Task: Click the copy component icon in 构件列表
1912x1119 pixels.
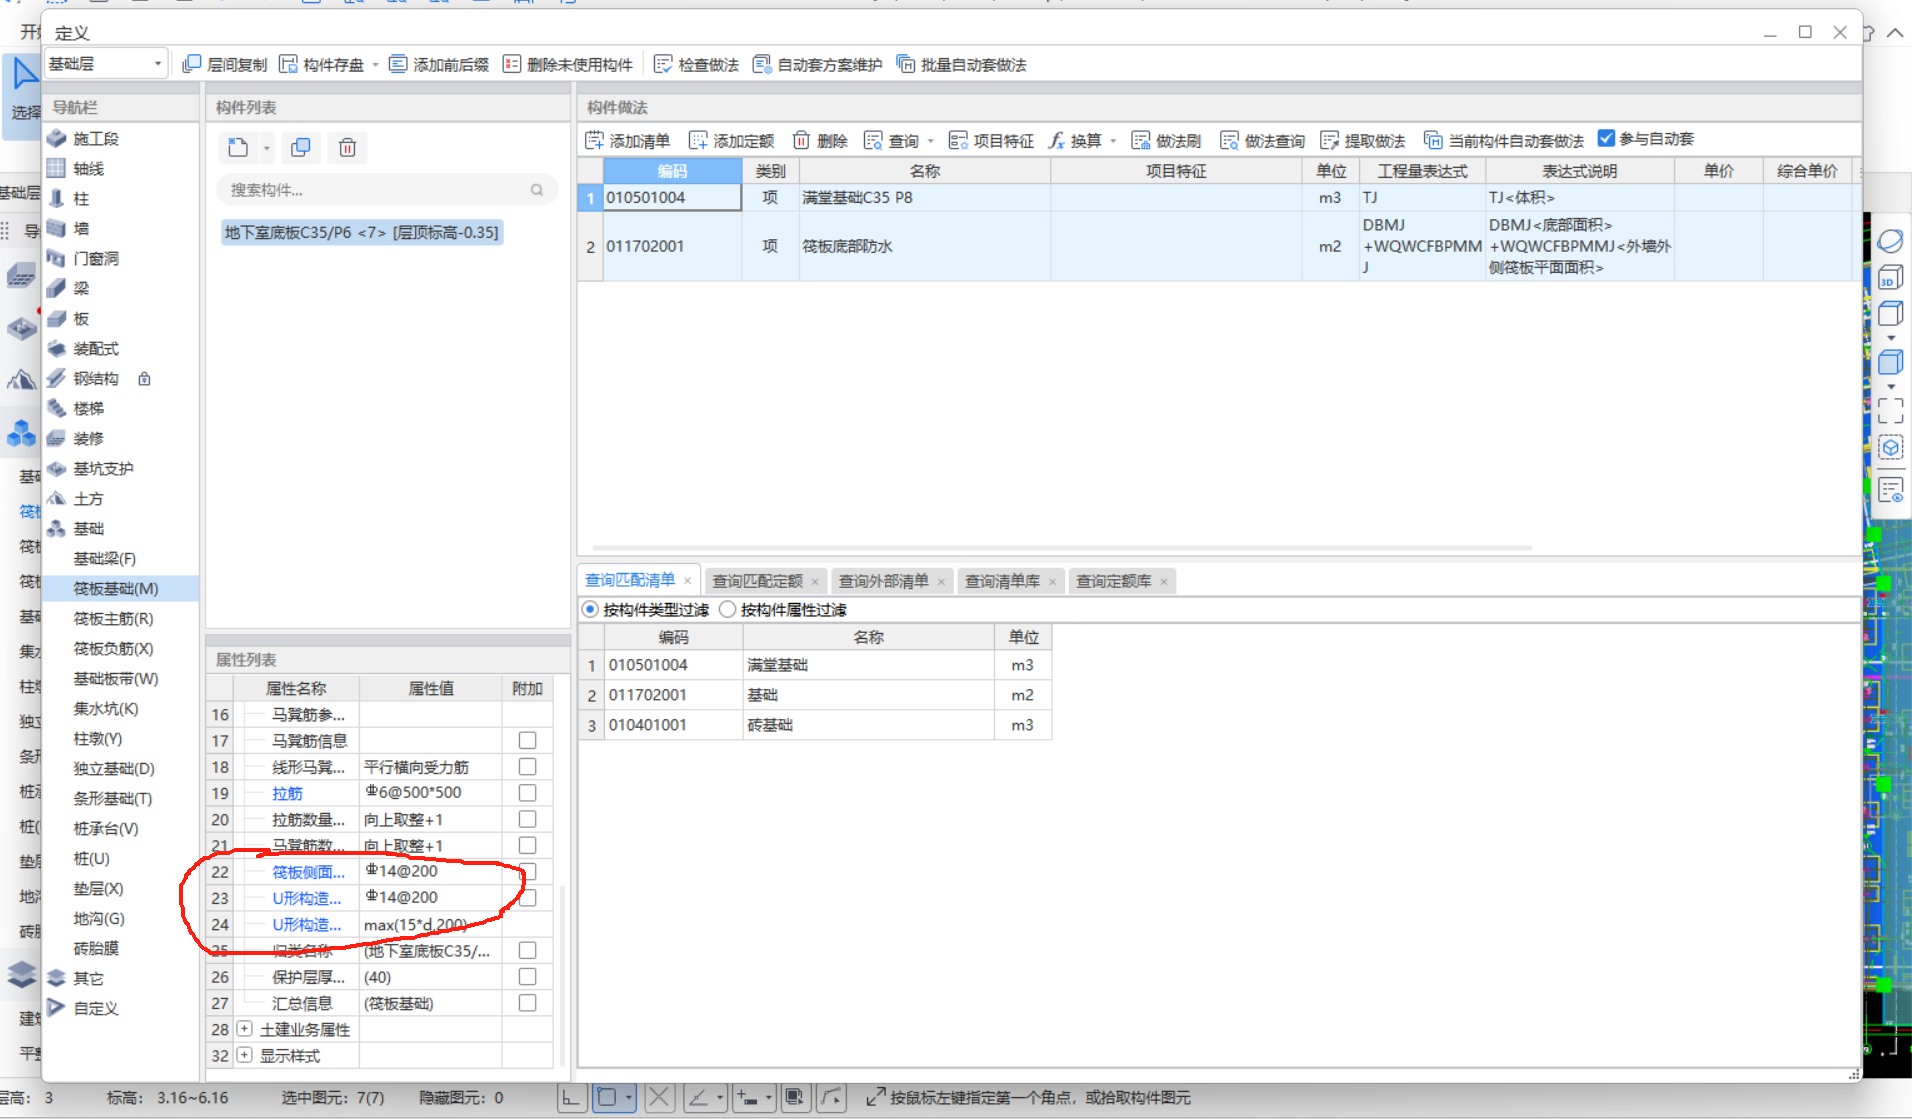Action: [x=300, y=148]
